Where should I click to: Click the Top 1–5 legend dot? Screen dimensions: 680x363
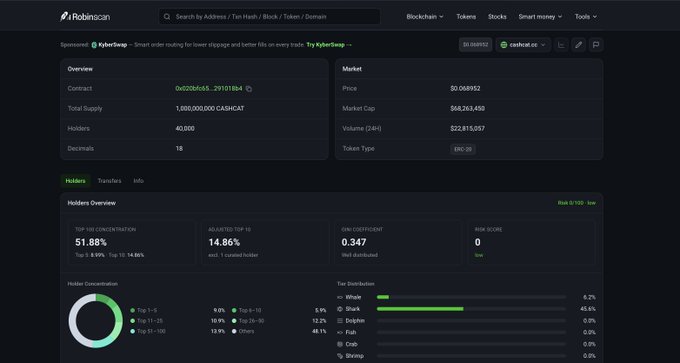click(x=132, y=311)
